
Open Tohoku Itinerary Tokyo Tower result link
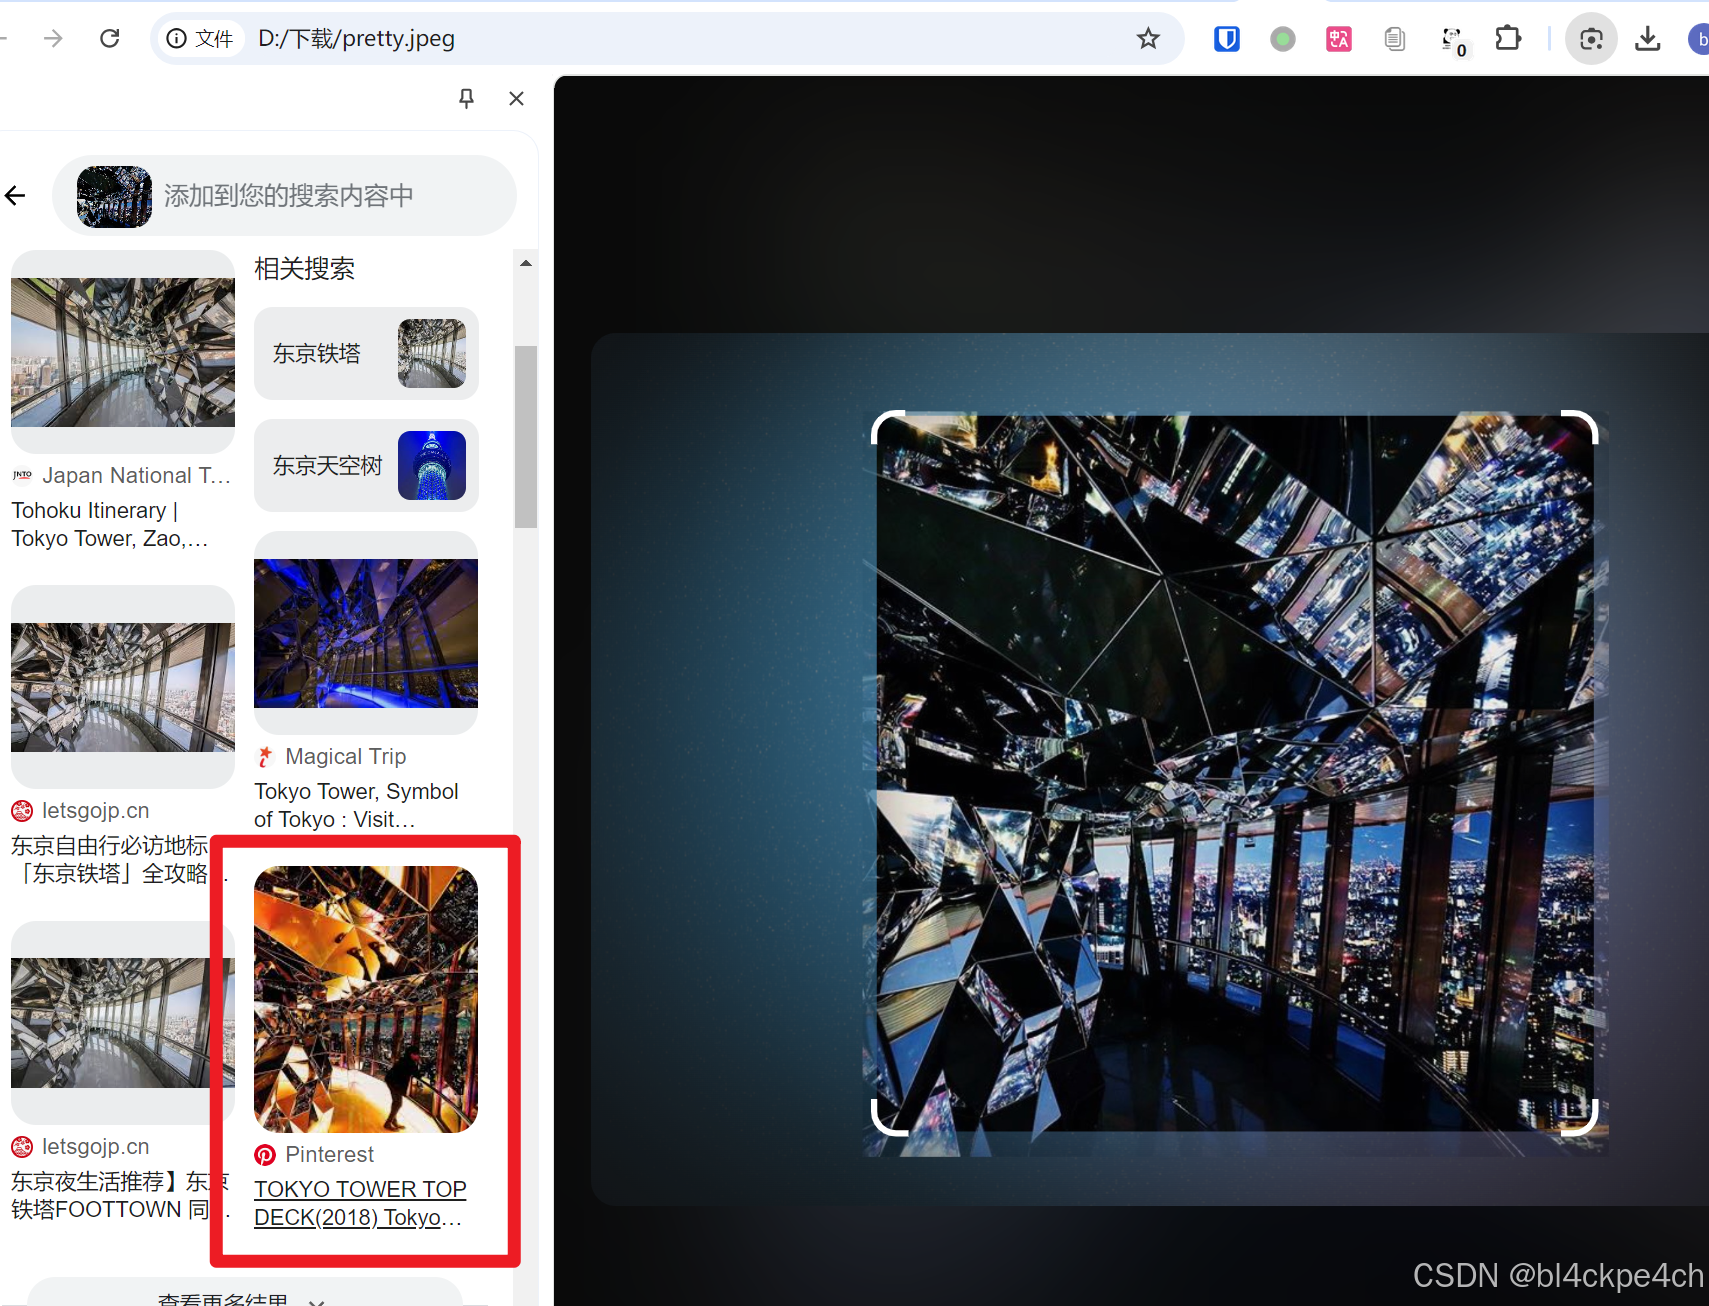110,524
